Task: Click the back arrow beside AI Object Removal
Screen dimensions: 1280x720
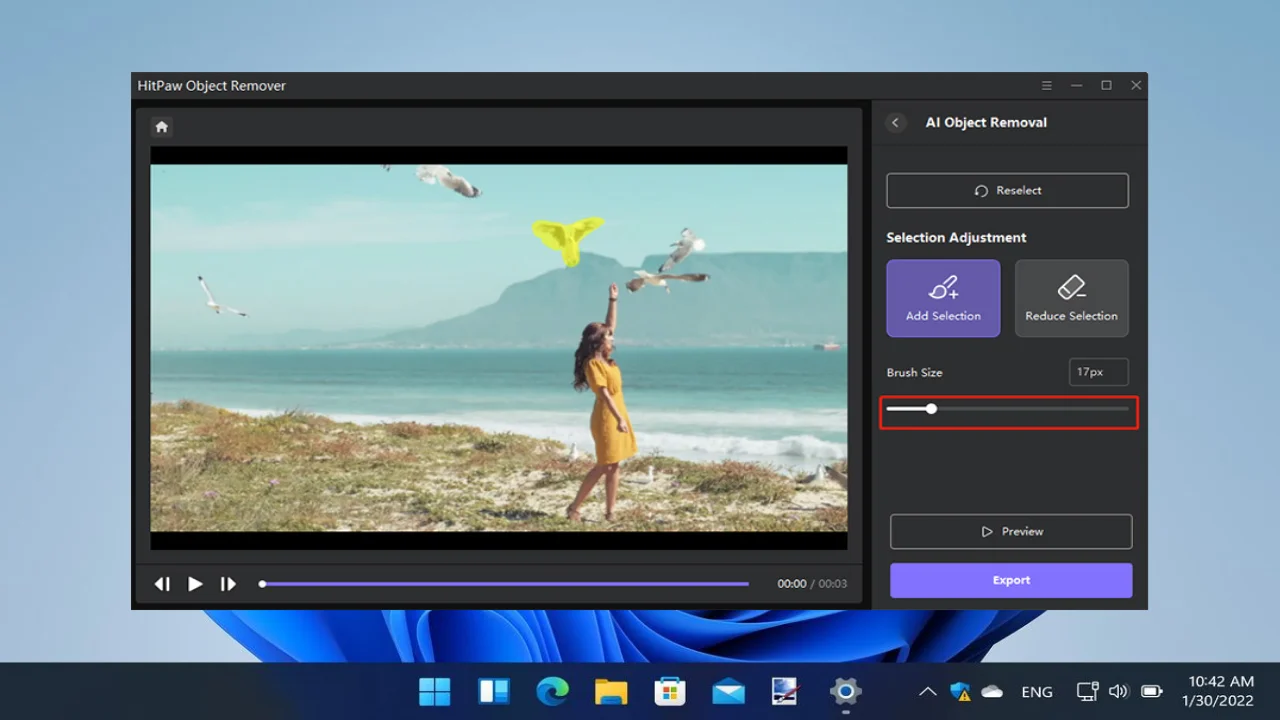Action: click(896, 122)
